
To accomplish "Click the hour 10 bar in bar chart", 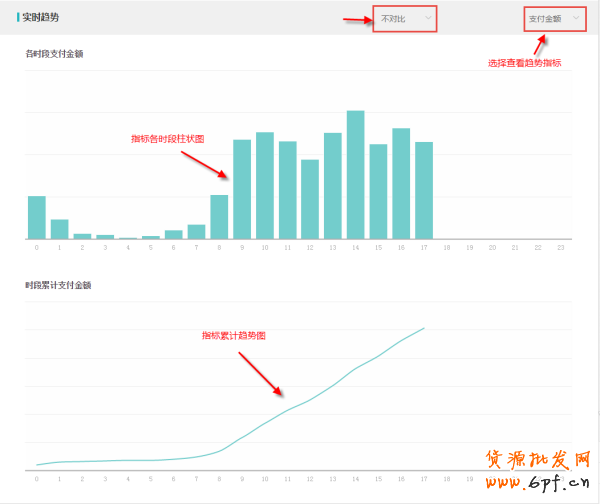I will point(265,185).
